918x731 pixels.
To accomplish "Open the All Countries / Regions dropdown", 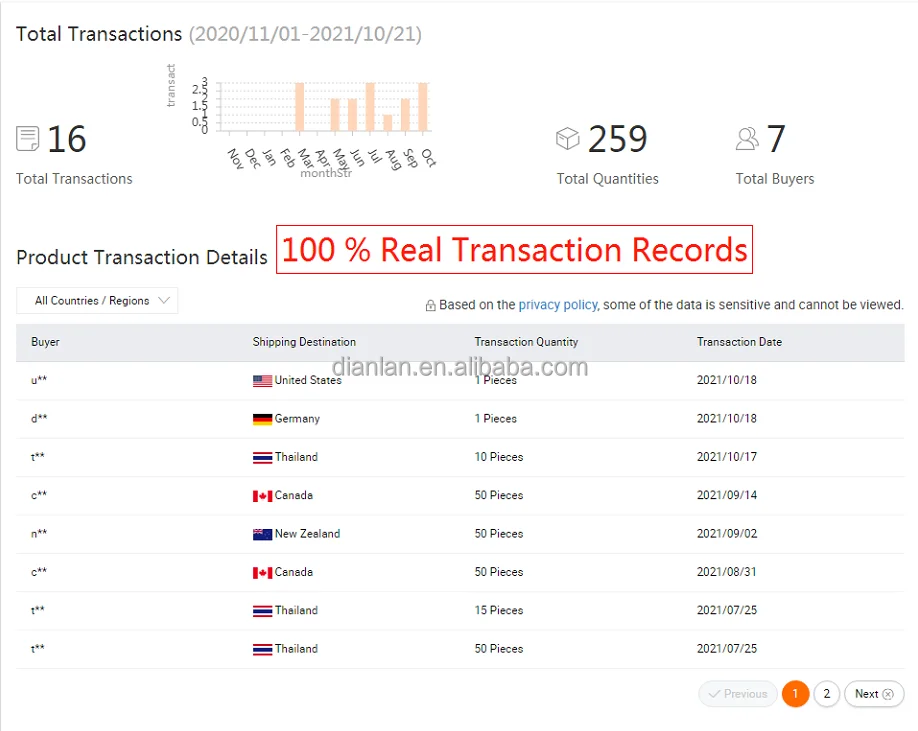I will (x=97, y=300).
